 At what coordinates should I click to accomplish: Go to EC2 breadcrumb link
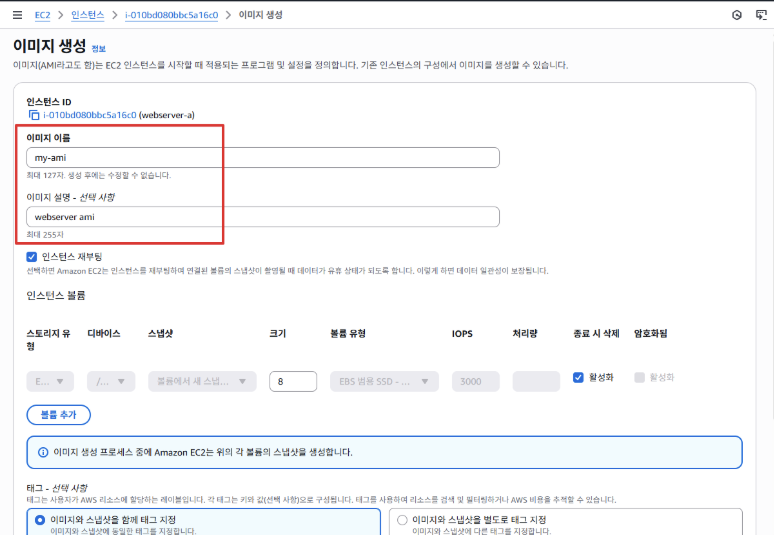42,15
